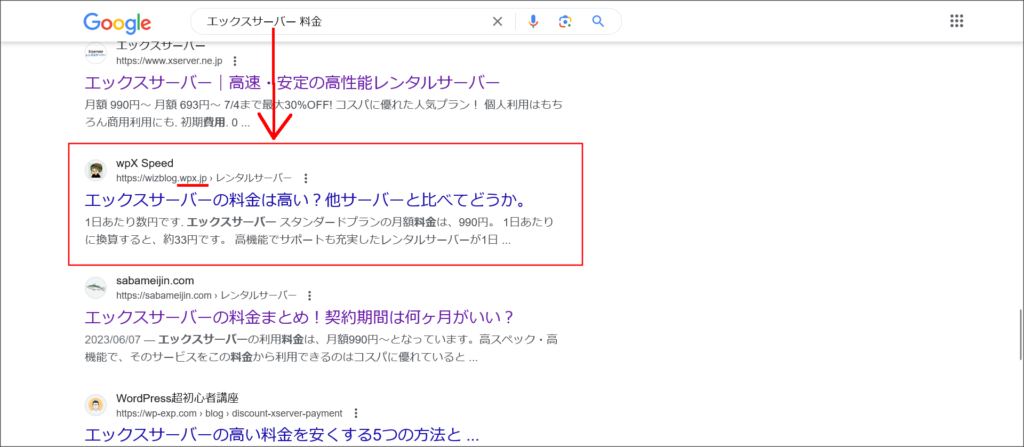The height and width of the screenshot is (447, 1024).
Task: Open the Google logo homepage link
Action: (117, 22)
